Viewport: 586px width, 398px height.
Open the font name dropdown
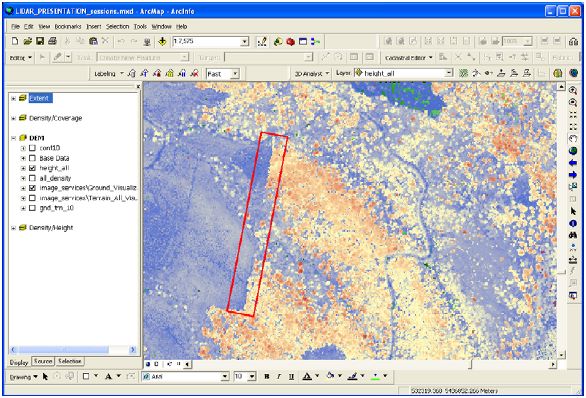225,377
